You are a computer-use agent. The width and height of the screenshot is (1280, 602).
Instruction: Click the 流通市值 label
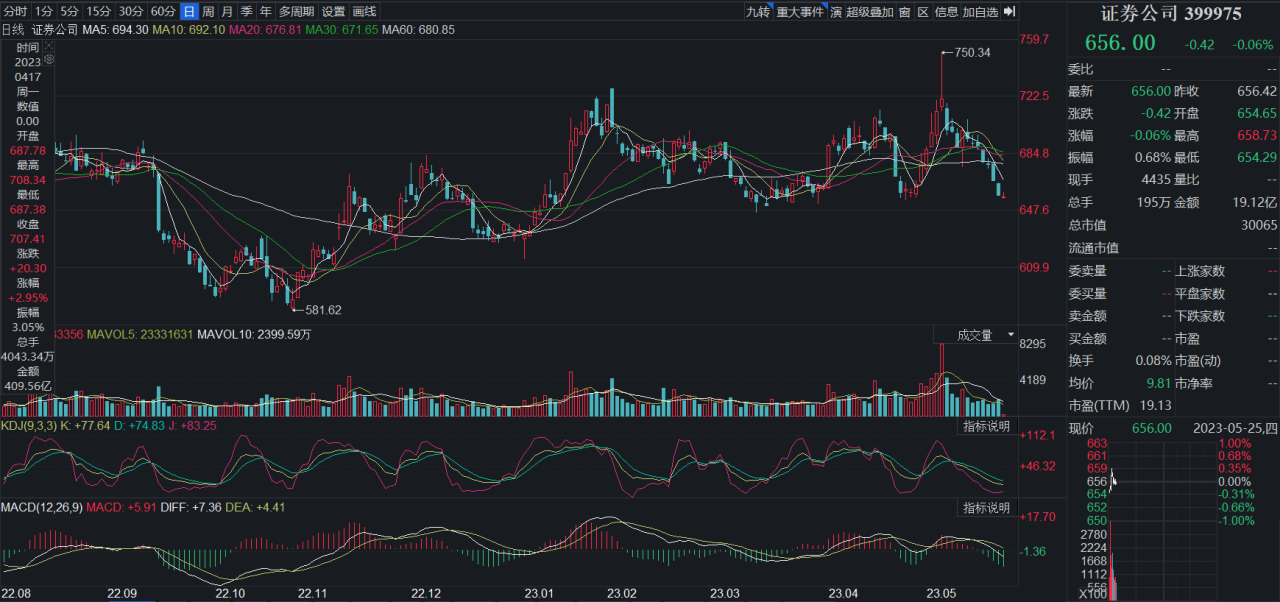coord(1094,248)
